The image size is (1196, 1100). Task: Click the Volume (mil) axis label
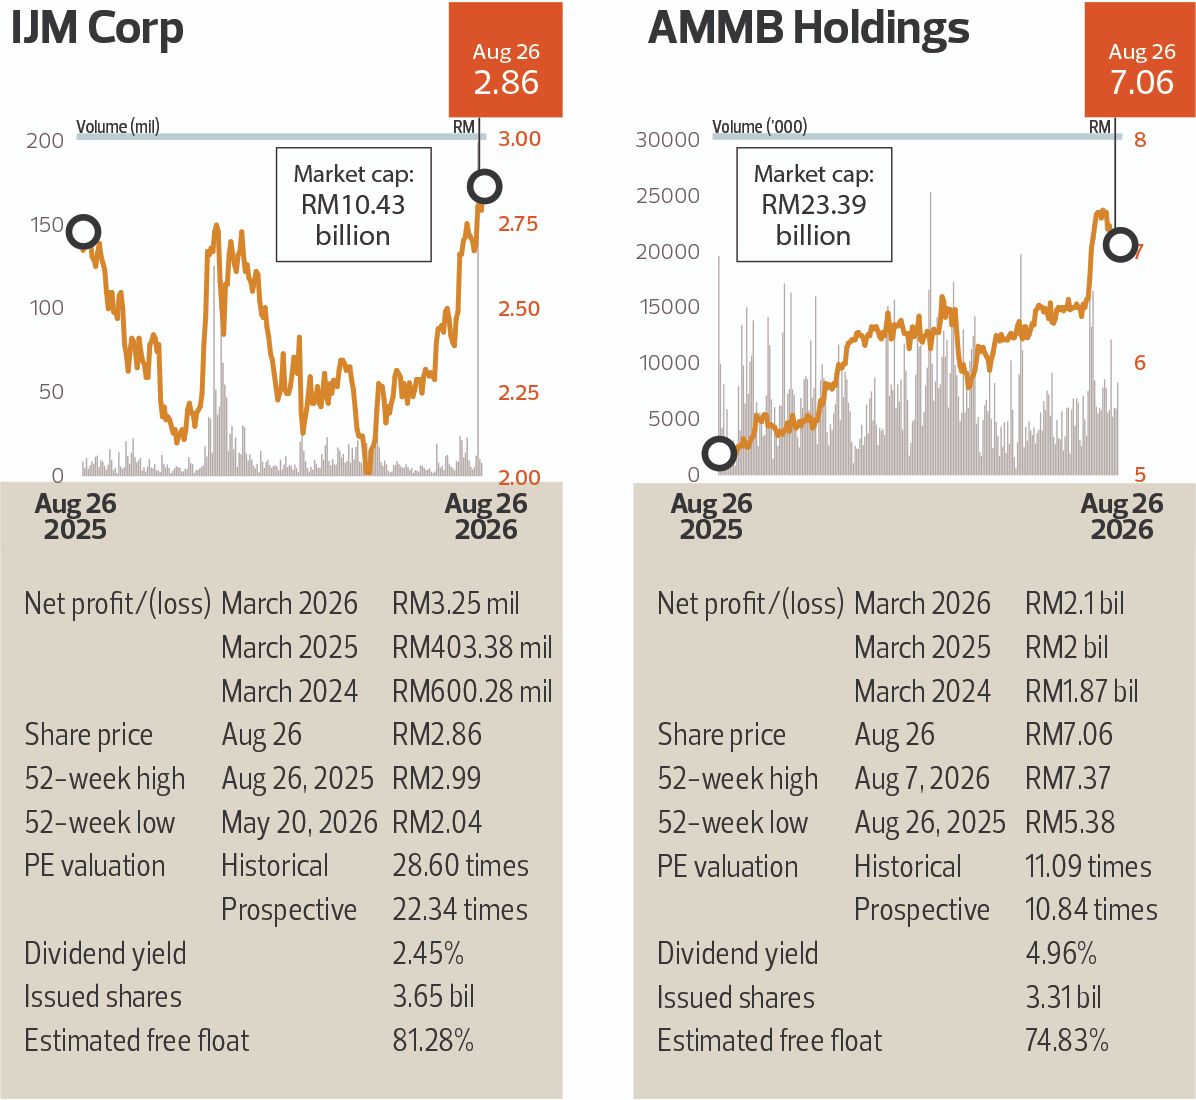[117, 127]
